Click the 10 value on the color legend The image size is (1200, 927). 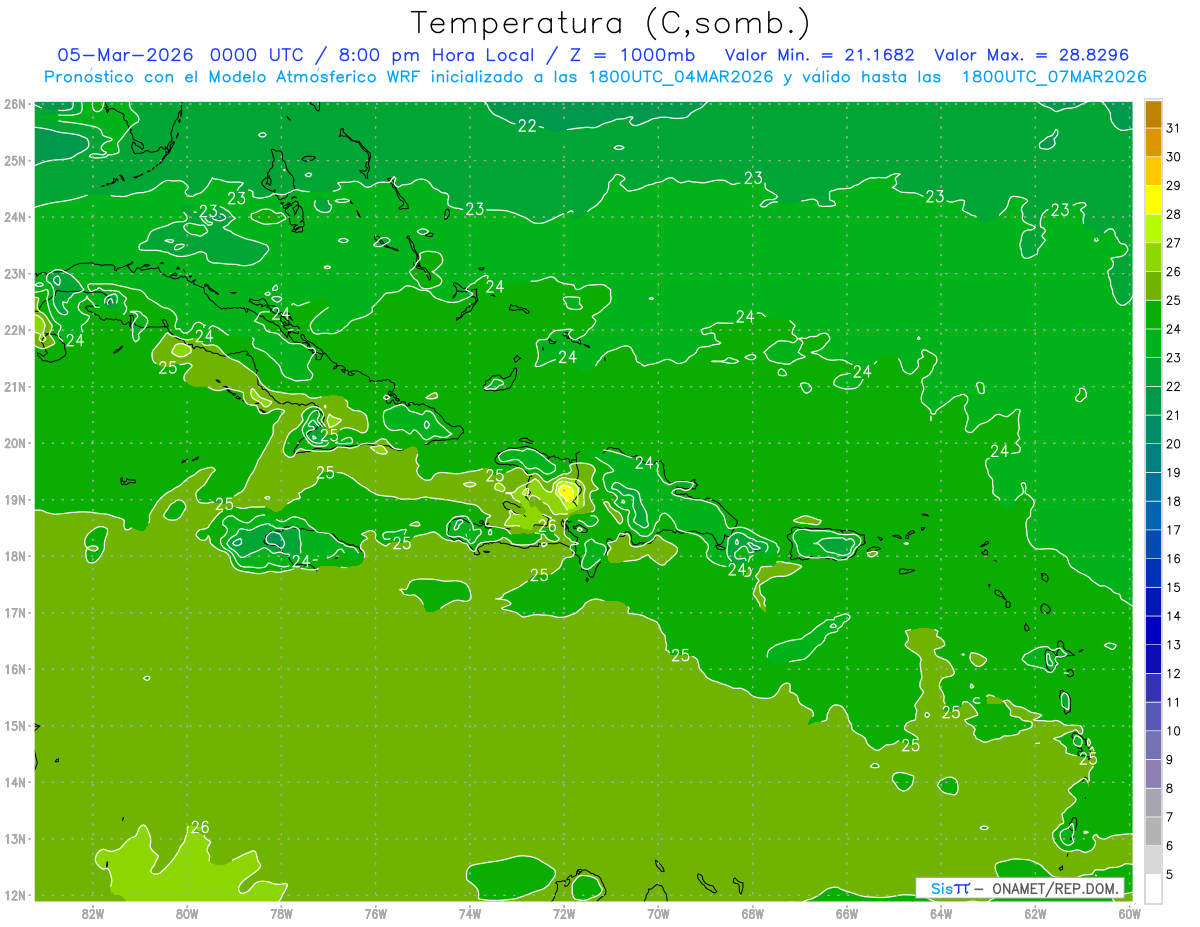pyautogui.click(x=1174, y=731)
